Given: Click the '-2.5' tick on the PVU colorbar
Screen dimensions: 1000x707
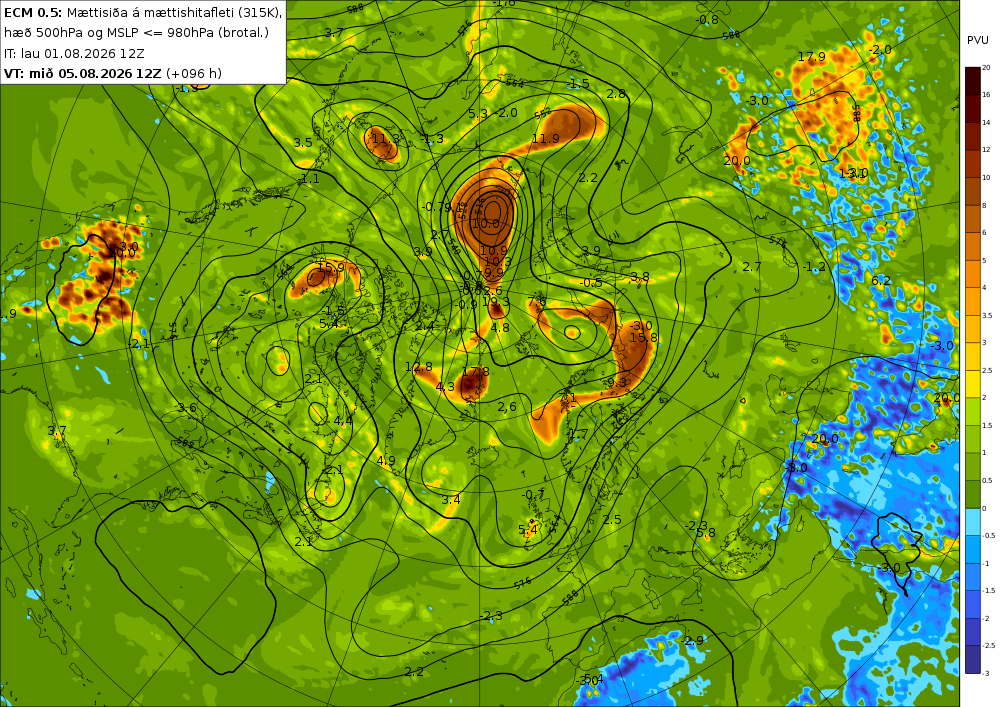Looking at the screenshot, I should [x=989, y=646].
